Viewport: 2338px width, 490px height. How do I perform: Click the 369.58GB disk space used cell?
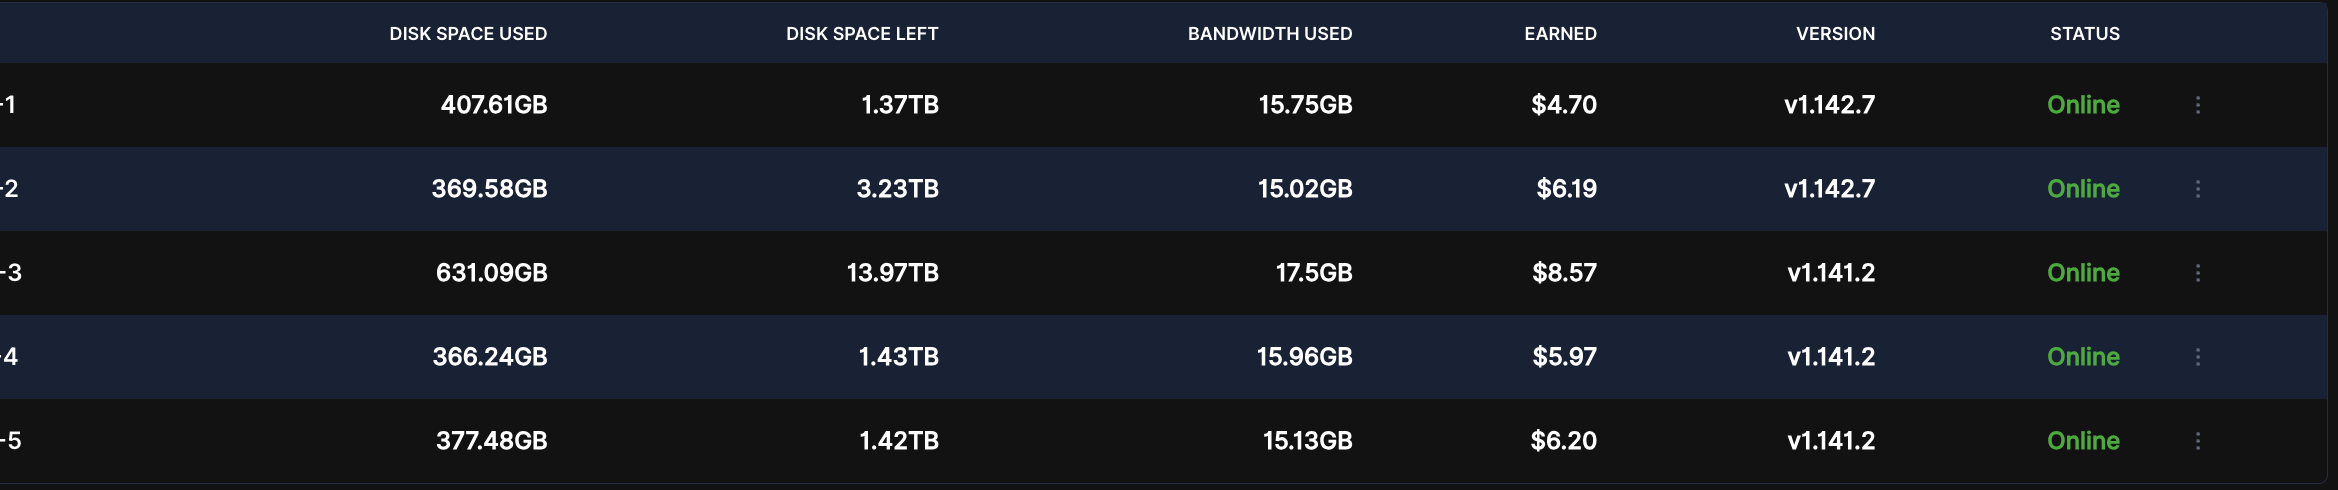(489, 189)
